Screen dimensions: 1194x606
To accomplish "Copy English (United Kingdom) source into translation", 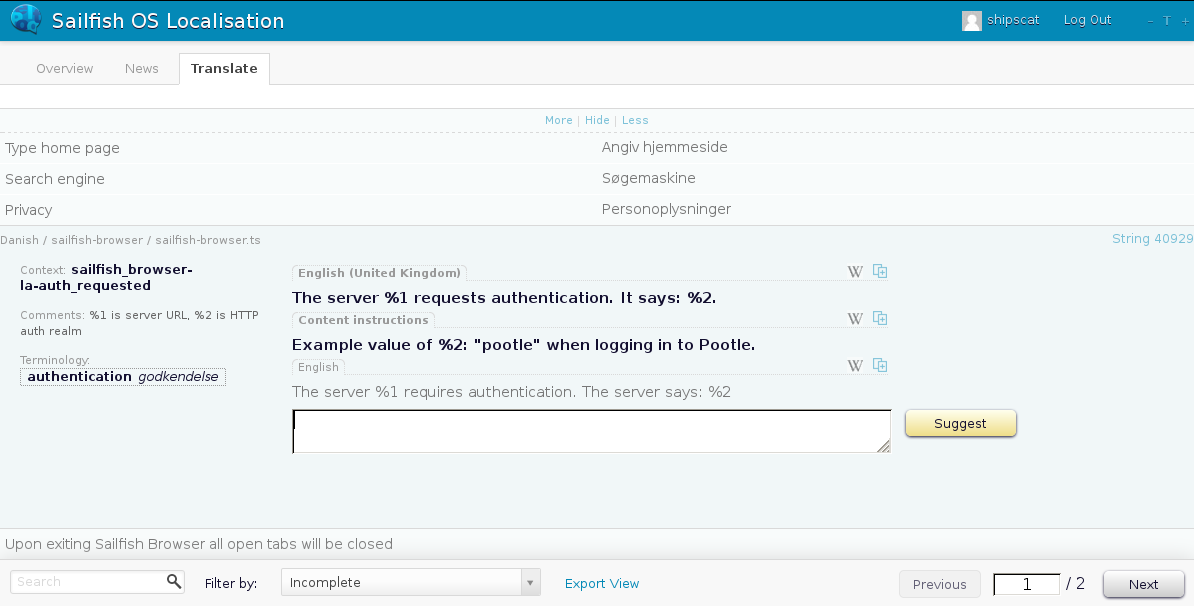I will tap(880, 271).
